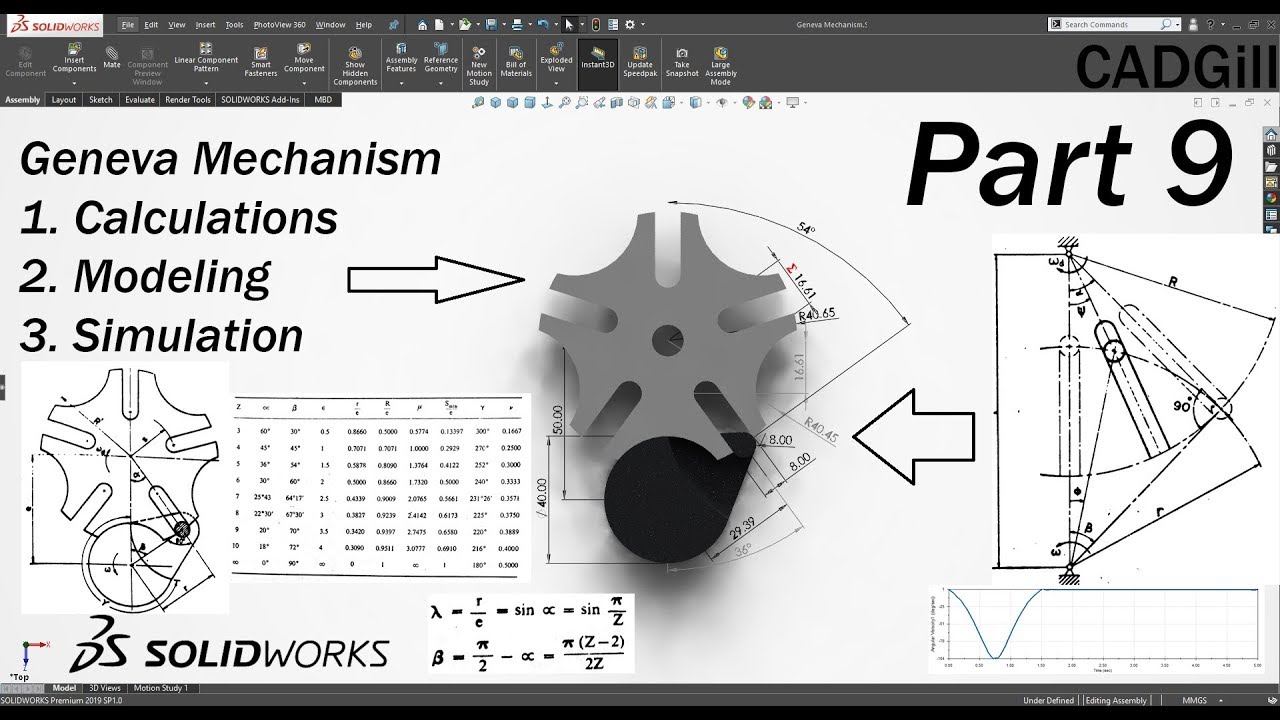Expand the Move Component dropdown arrow
Viewport: 1280px width, 720px height.
[x=304, y=84]
